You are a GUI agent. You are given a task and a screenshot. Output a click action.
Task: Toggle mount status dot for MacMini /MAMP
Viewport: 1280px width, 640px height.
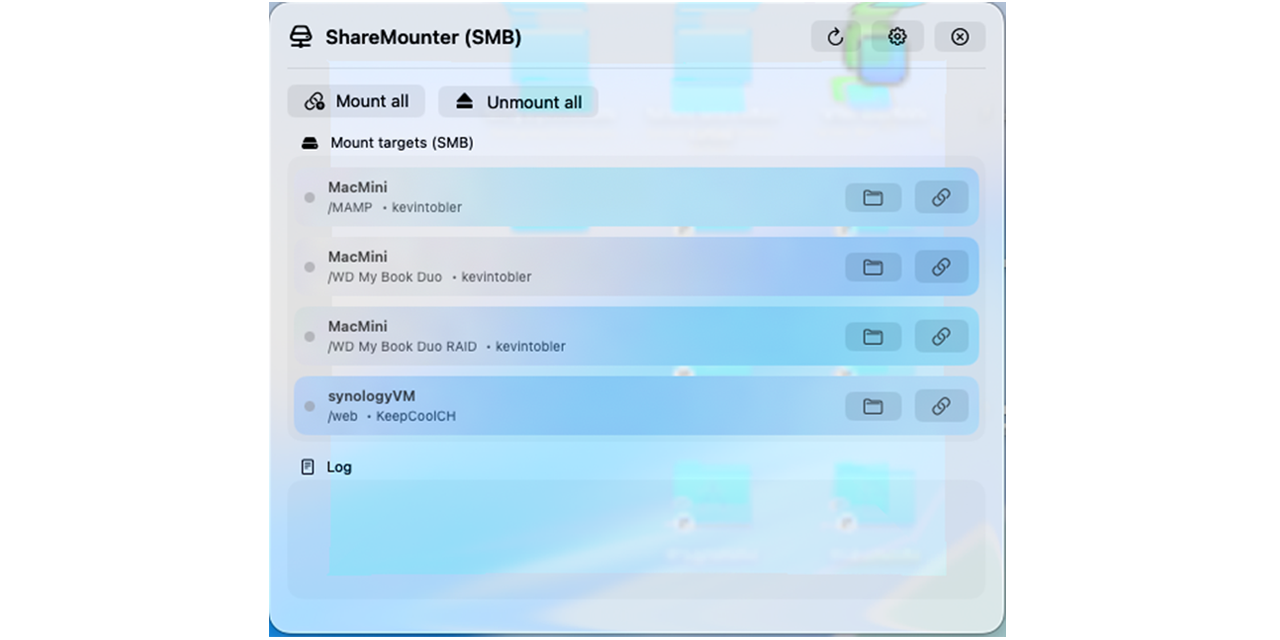[309, 197]
